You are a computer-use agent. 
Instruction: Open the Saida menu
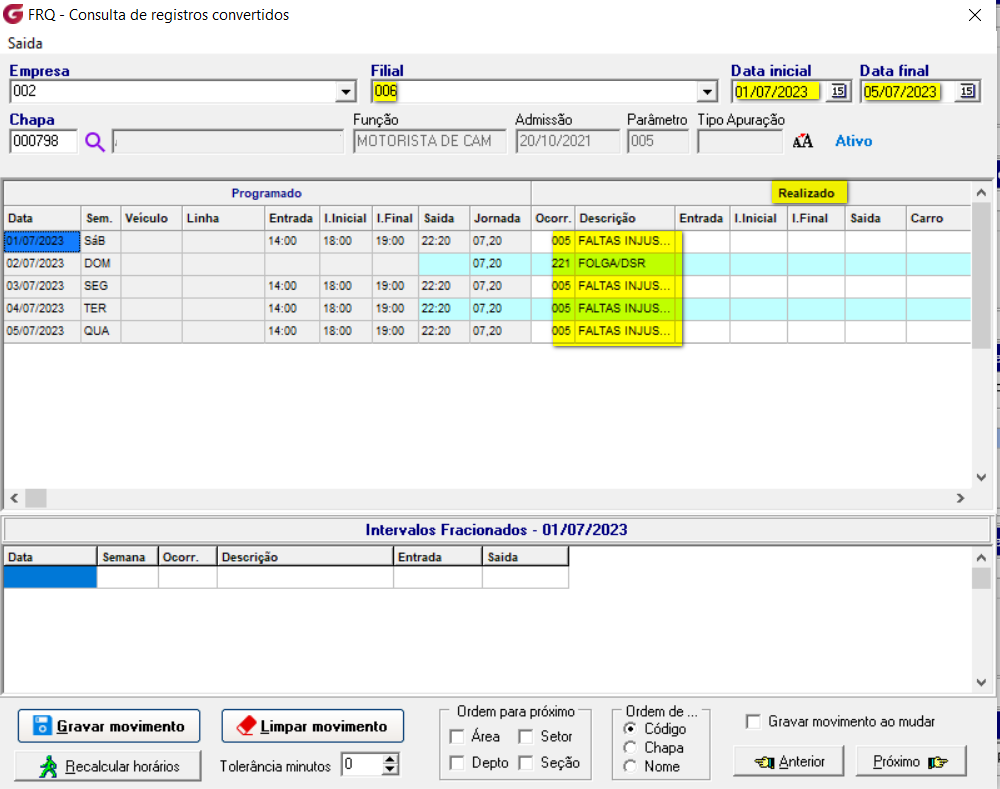coord(25,43)
